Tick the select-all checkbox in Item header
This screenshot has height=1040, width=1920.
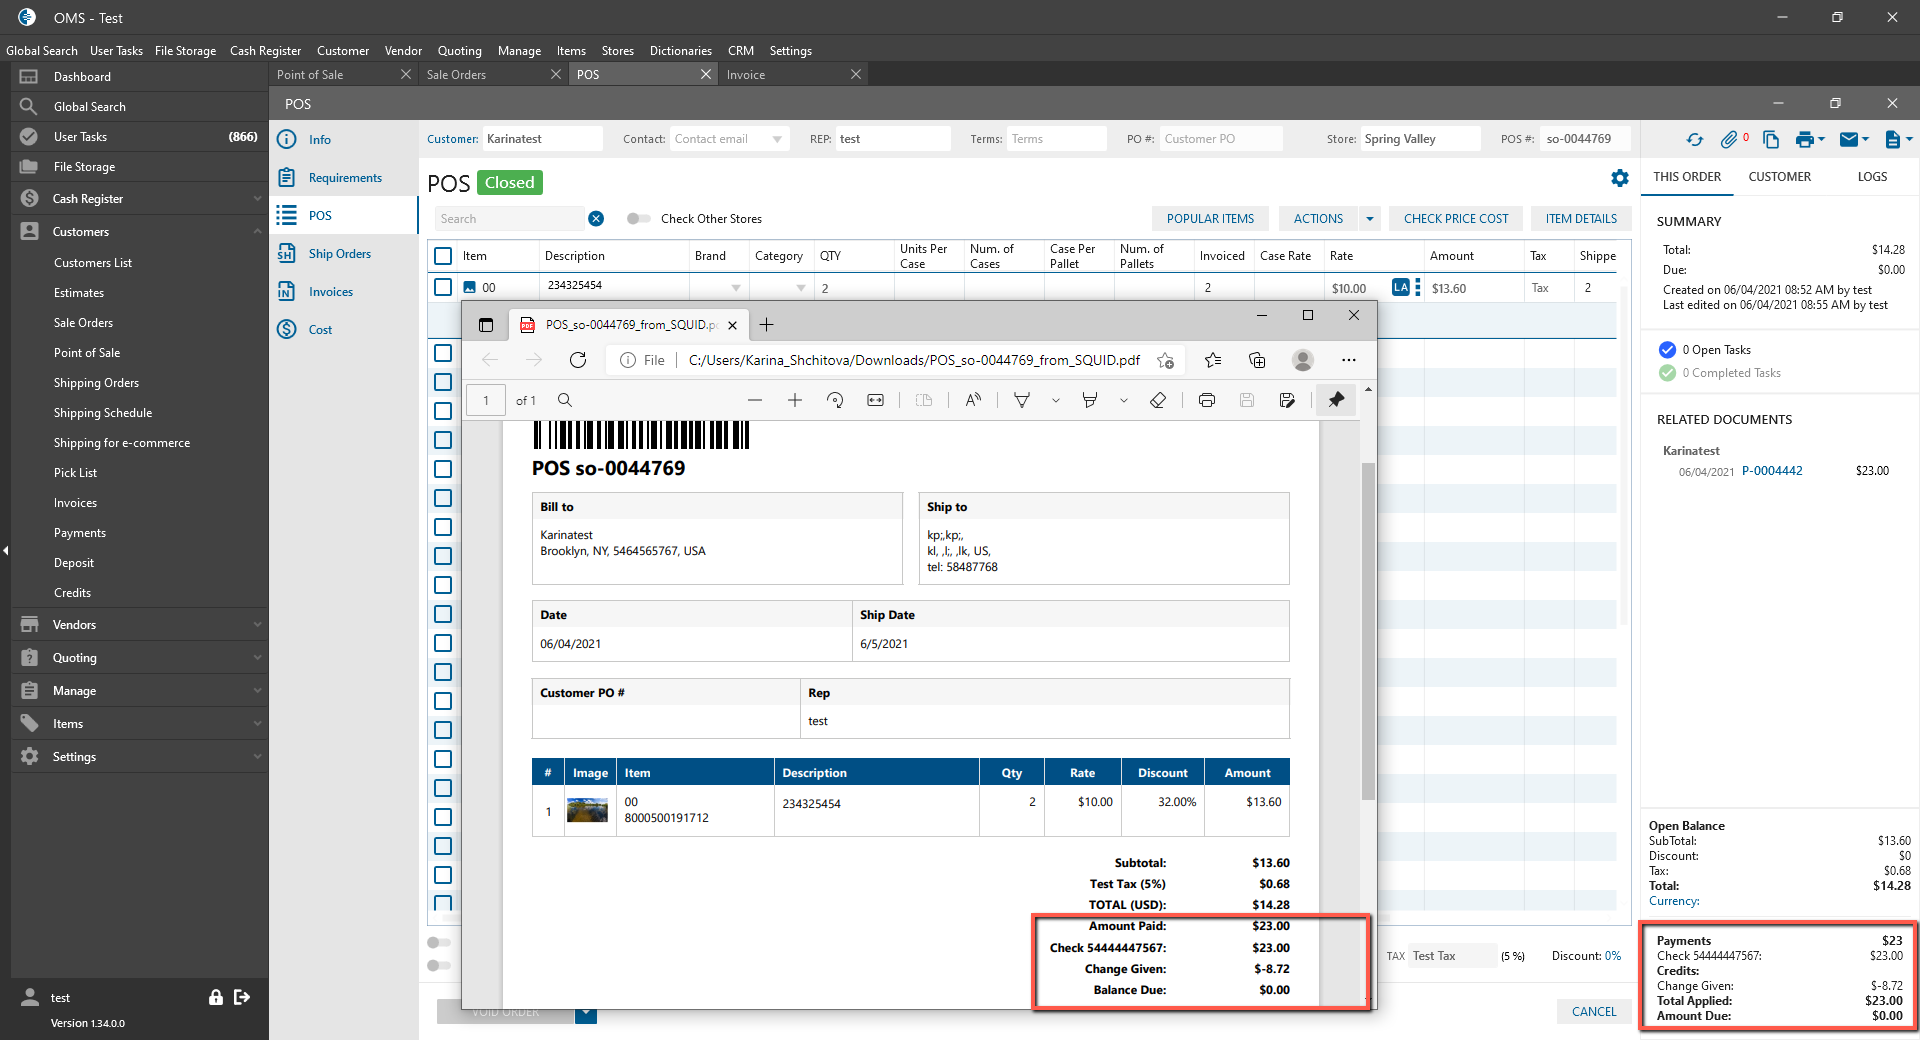coord(443,256)
